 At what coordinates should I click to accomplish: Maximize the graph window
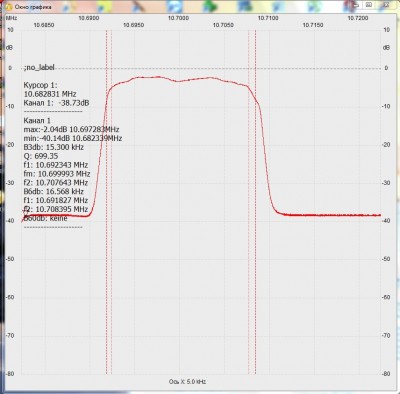[369, 5]
